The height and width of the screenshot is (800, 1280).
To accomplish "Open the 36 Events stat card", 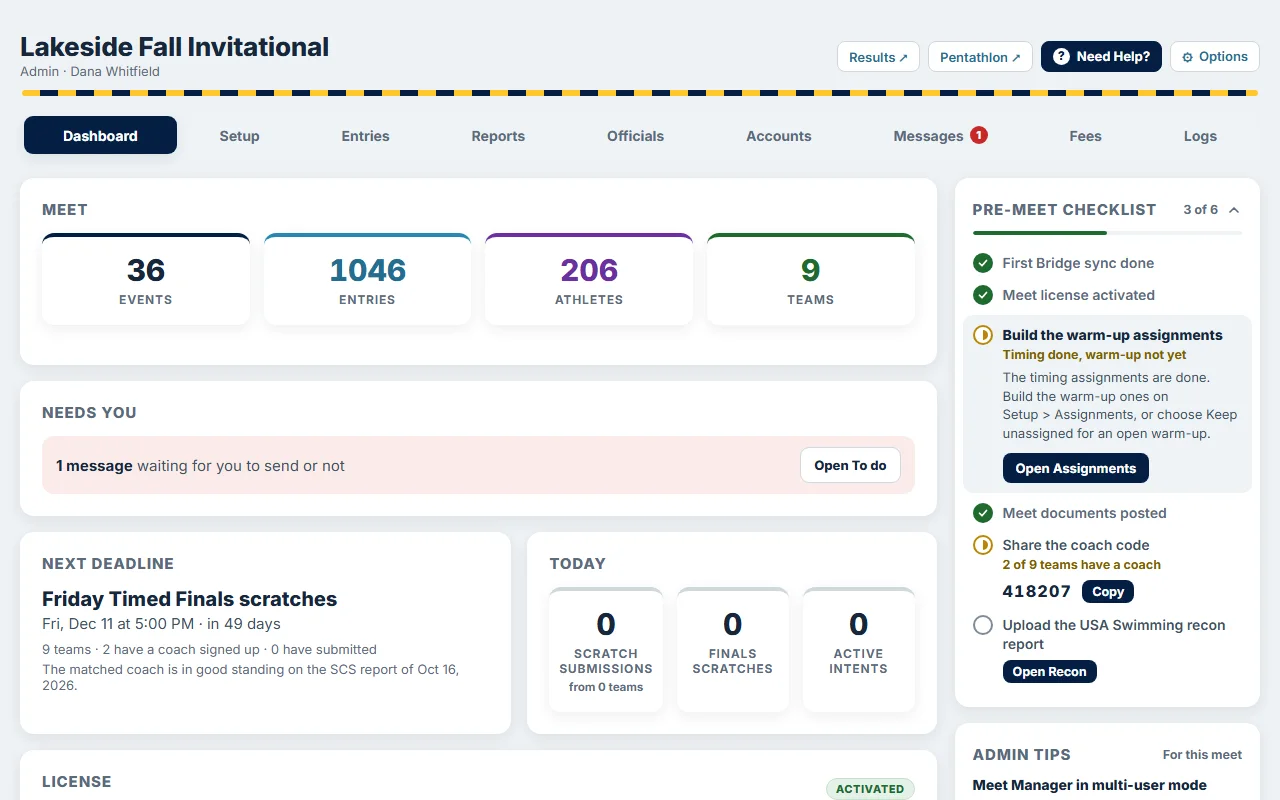I will click(x=146, y=279).
